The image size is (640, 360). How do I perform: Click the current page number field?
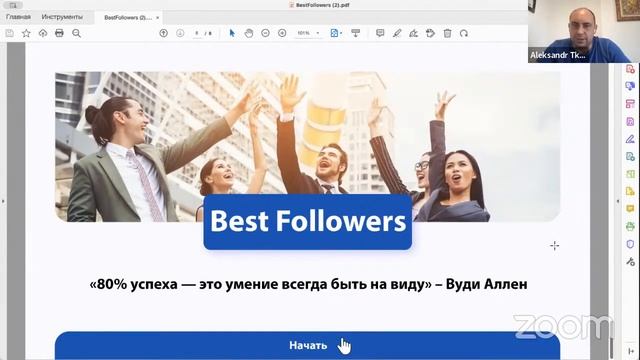197,33
